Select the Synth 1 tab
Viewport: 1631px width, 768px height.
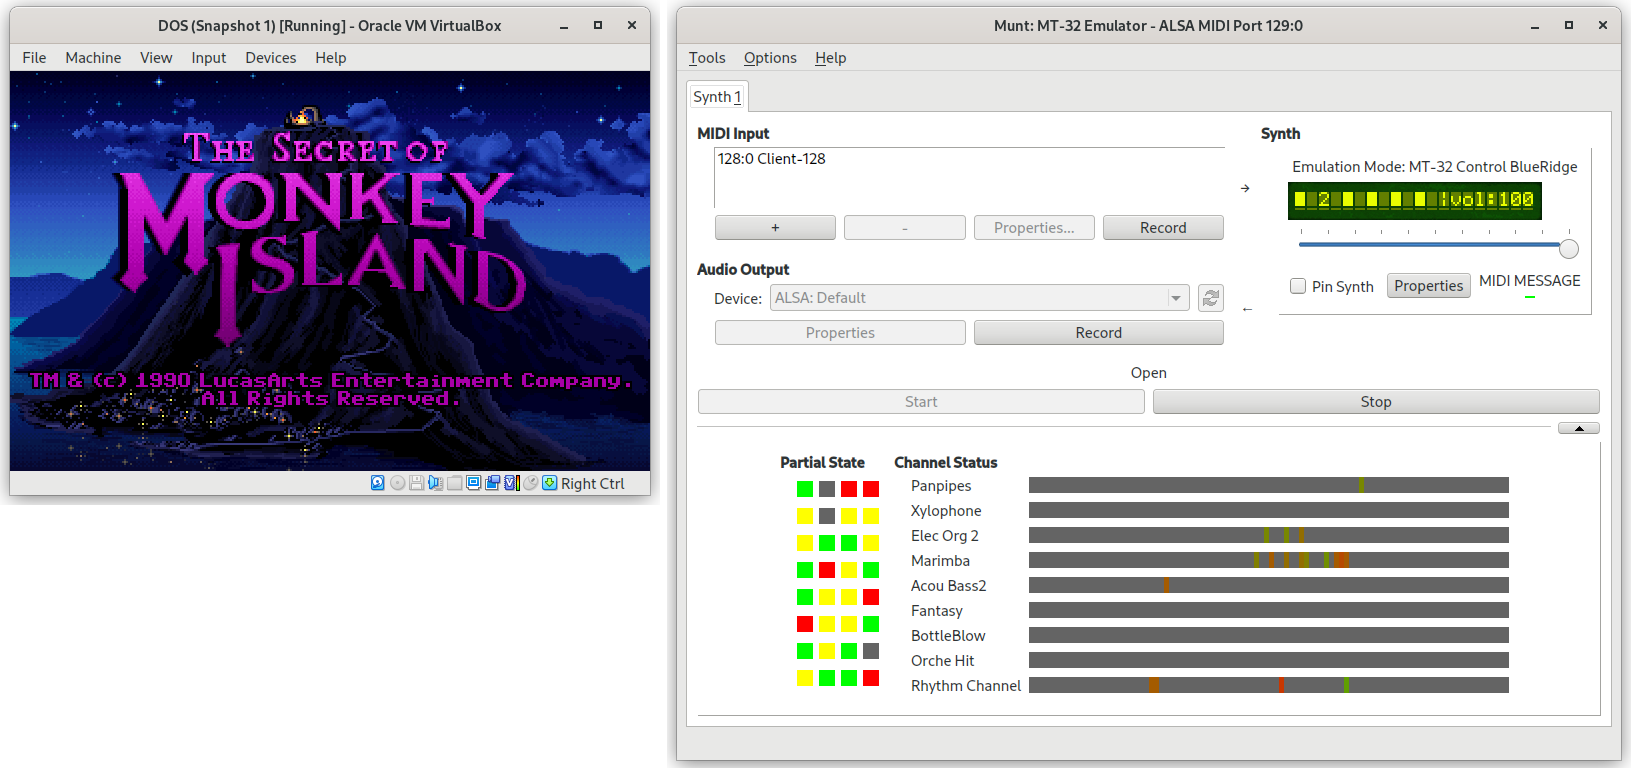[x=717, y=97]
